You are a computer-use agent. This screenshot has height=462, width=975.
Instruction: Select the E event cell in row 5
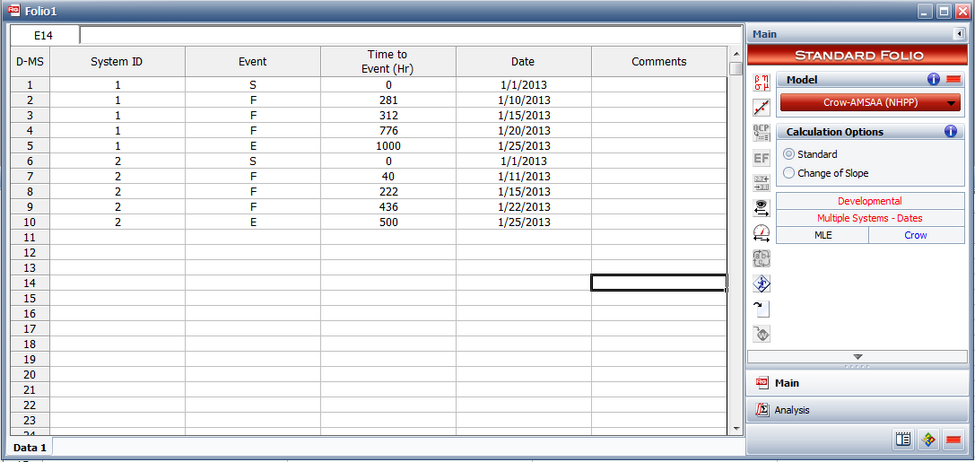[252, 146]
